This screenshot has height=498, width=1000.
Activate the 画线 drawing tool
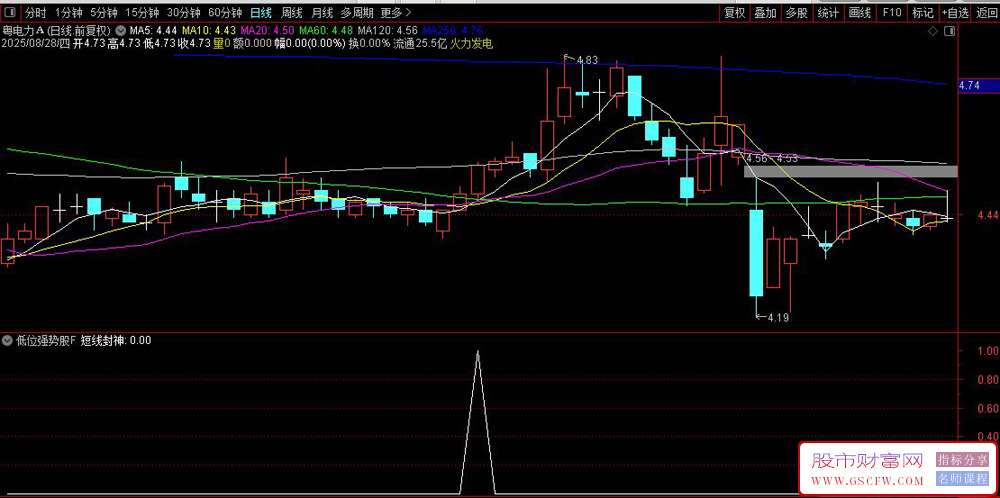tap(860, 12)
